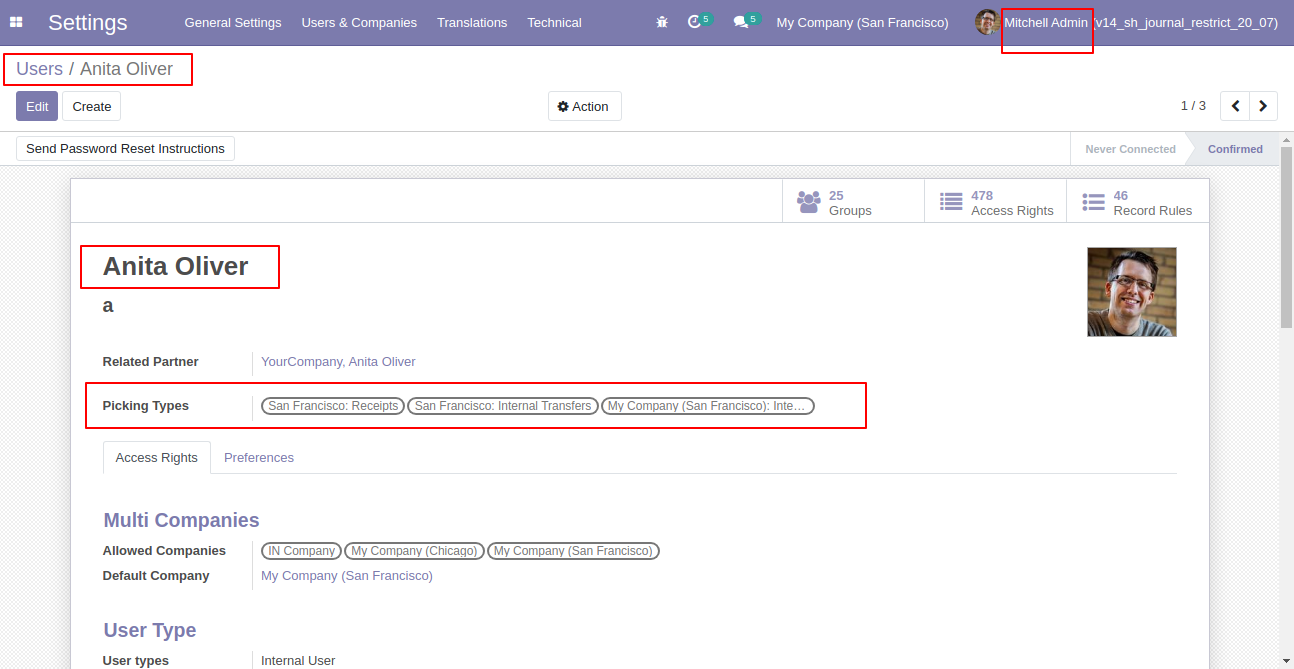Click the Groups people icon
Image resolution: width=1294 pixels, height=669 pixels.
[x=808, y=202]
